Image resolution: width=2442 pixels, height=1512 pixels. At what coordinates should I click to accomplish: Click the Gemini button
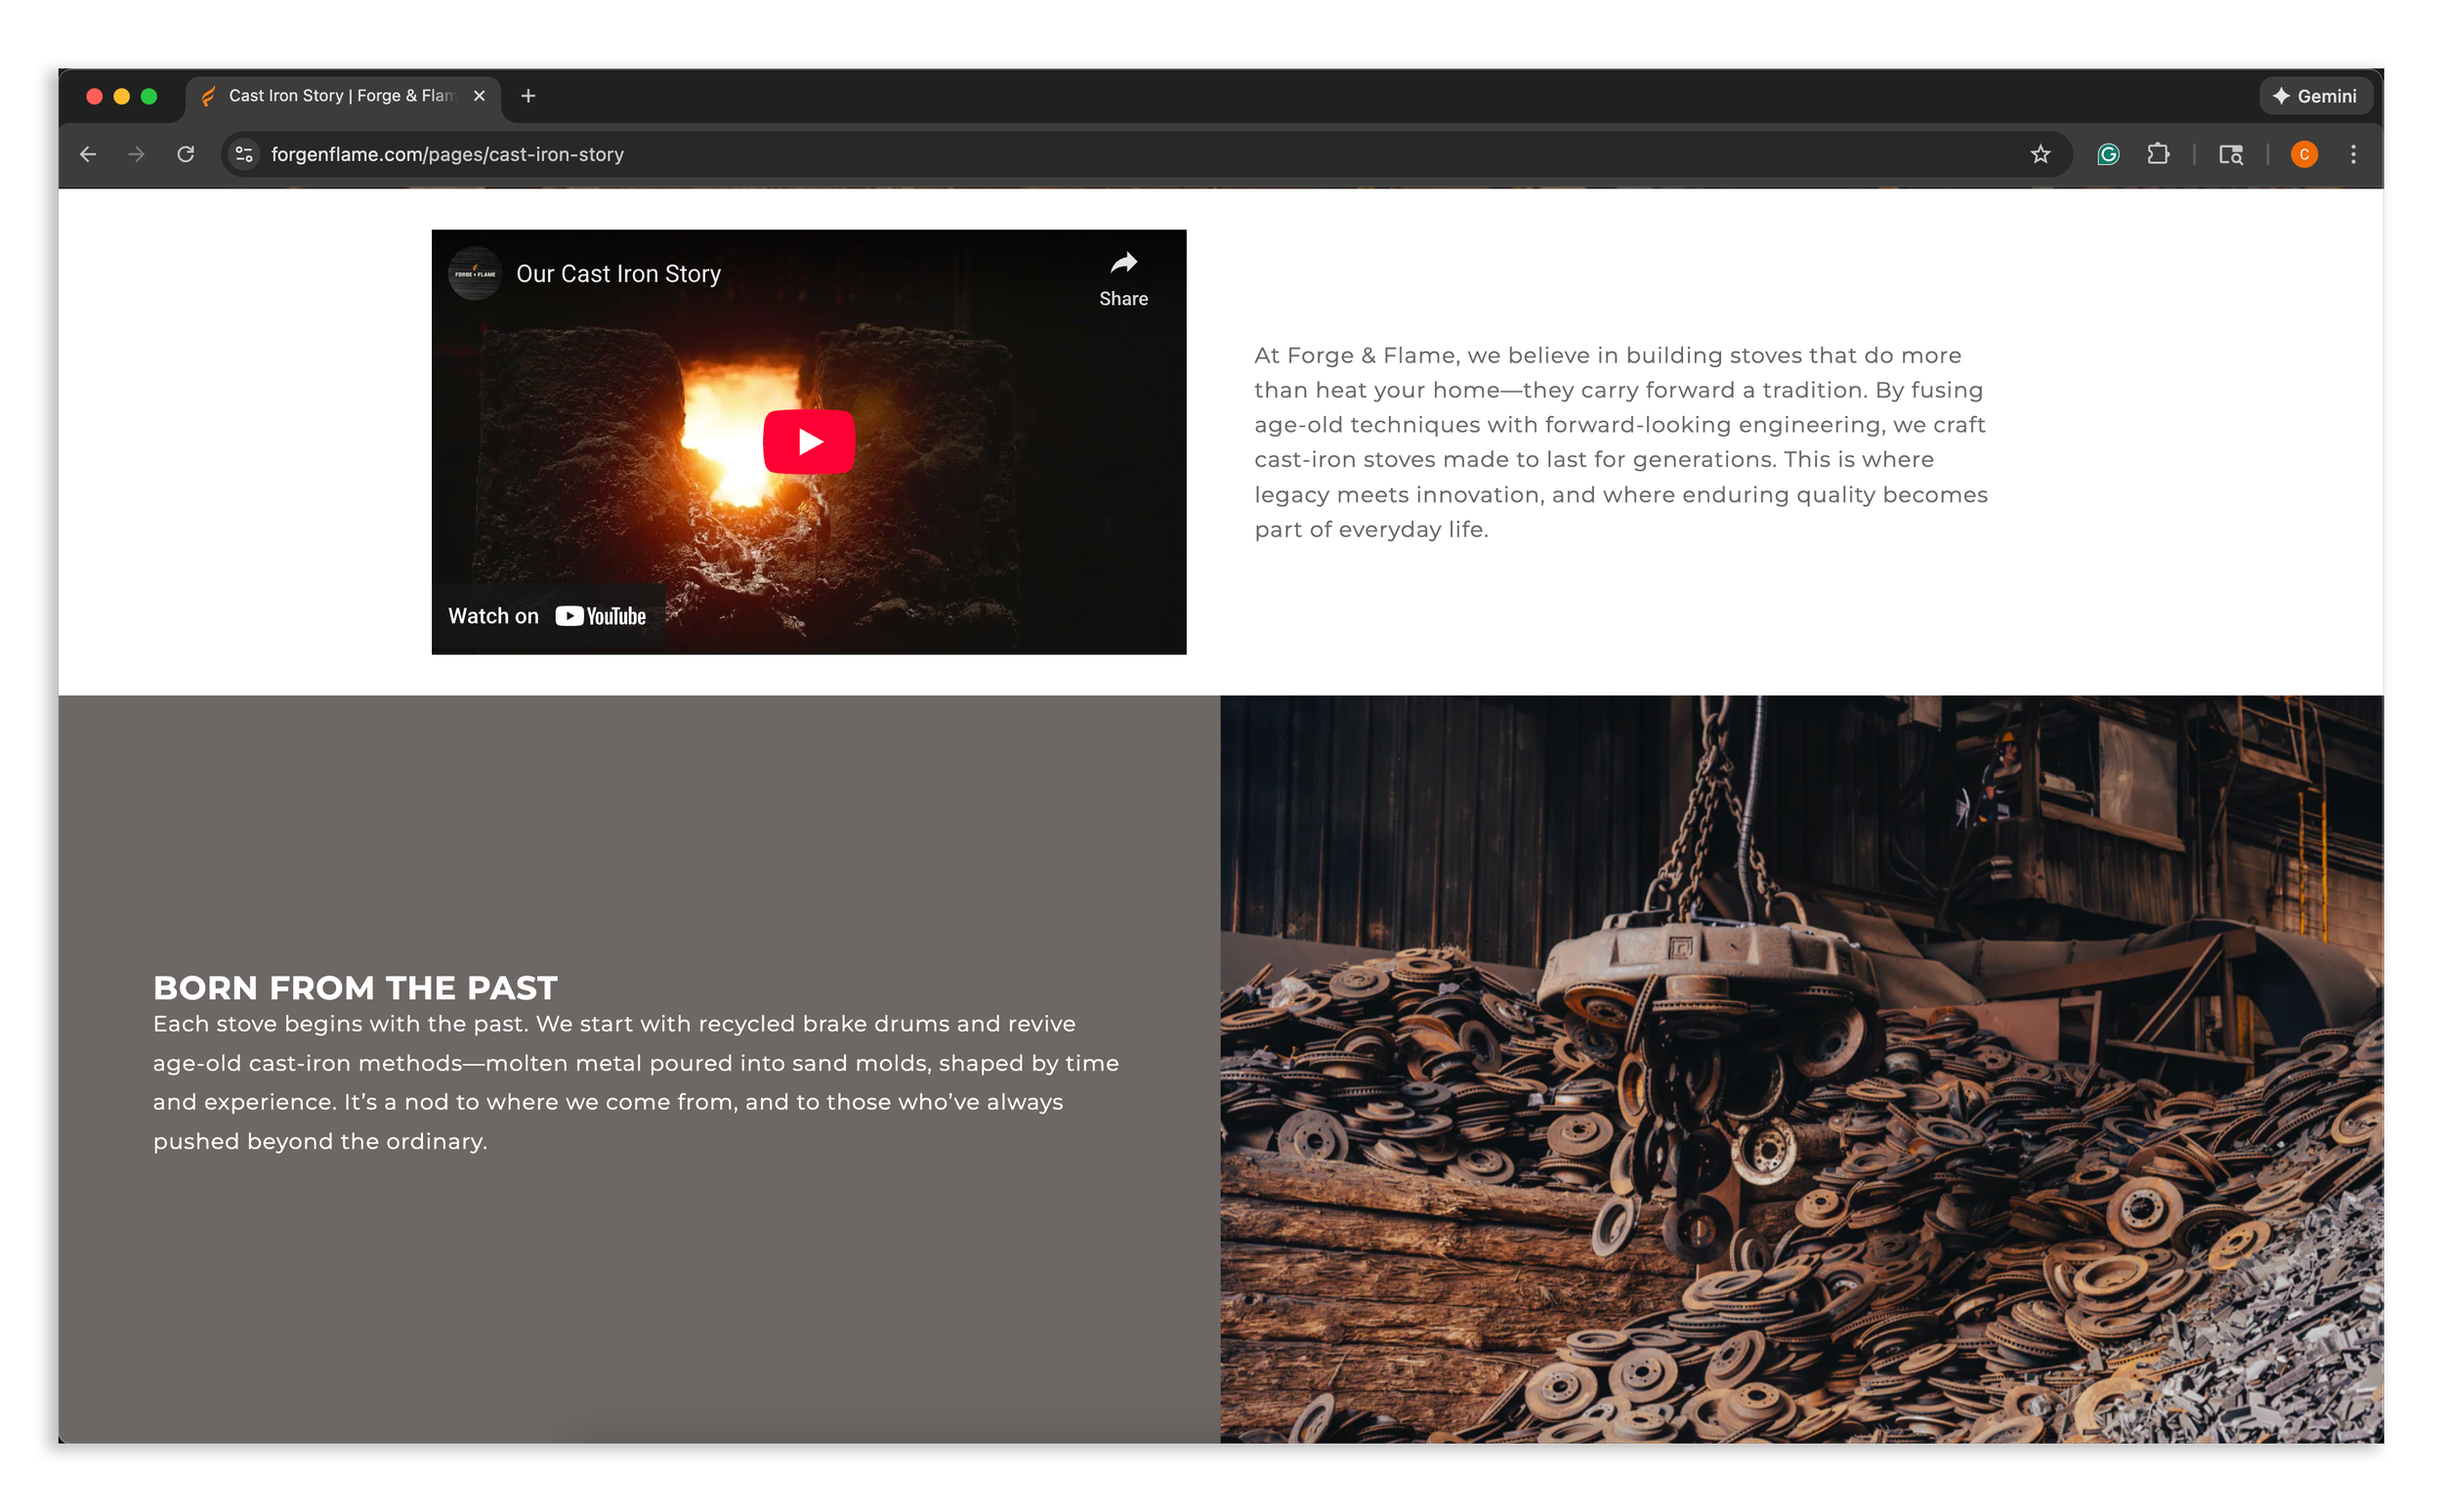pos(2315,96)
